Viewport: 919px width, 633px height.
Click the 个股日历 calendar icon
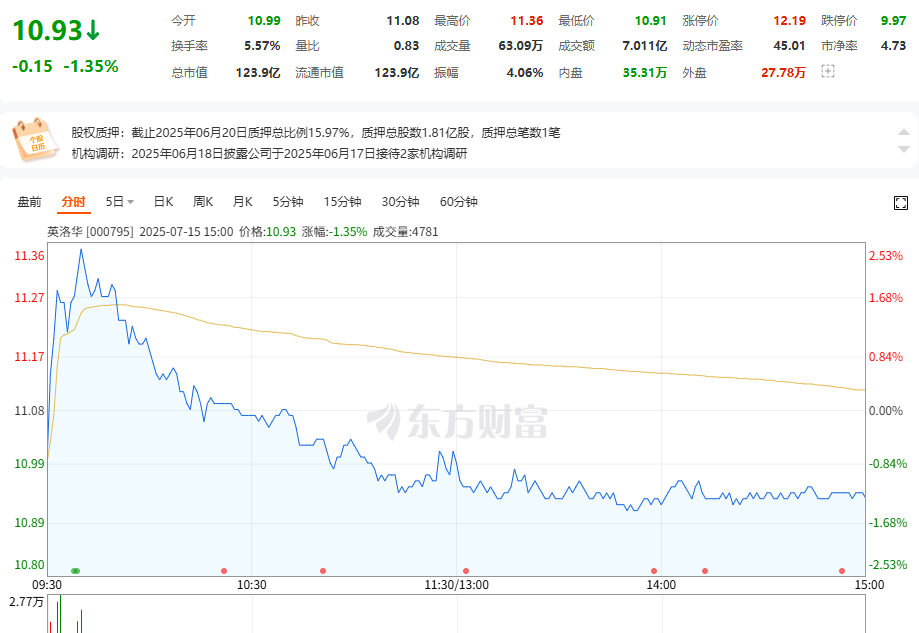pos(35,139)
